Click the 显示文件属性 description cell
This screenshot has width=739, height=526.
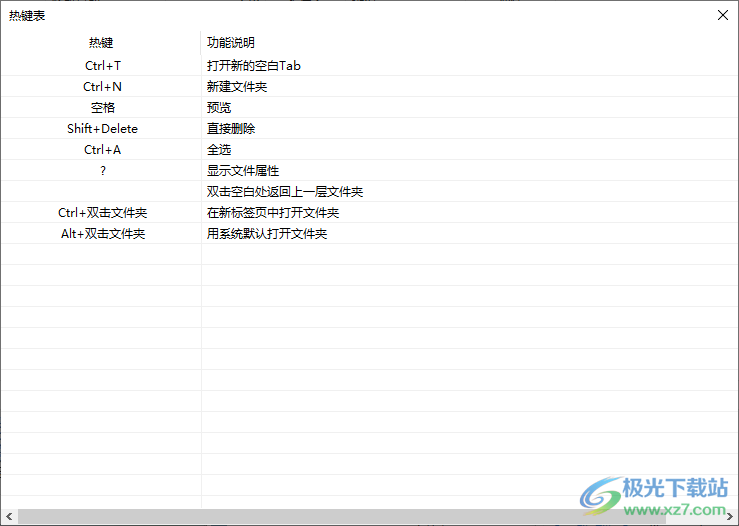click(x=243, y=171)
